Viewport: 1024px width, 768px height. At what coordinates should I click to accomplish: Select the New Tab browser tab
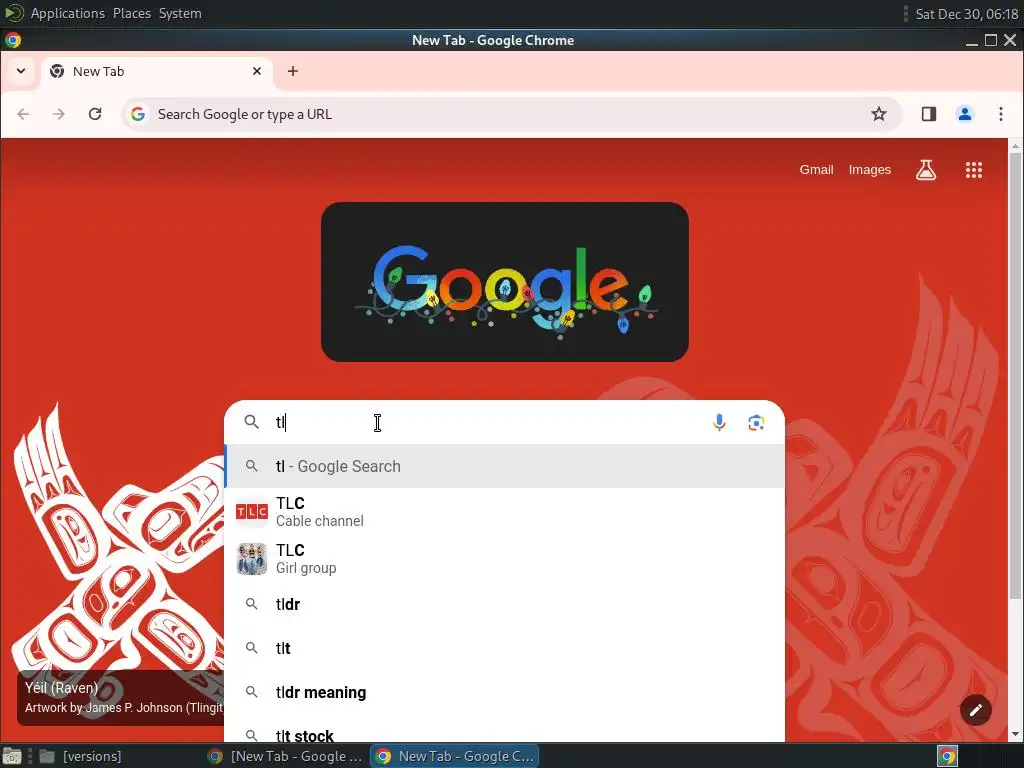[157, 71]
